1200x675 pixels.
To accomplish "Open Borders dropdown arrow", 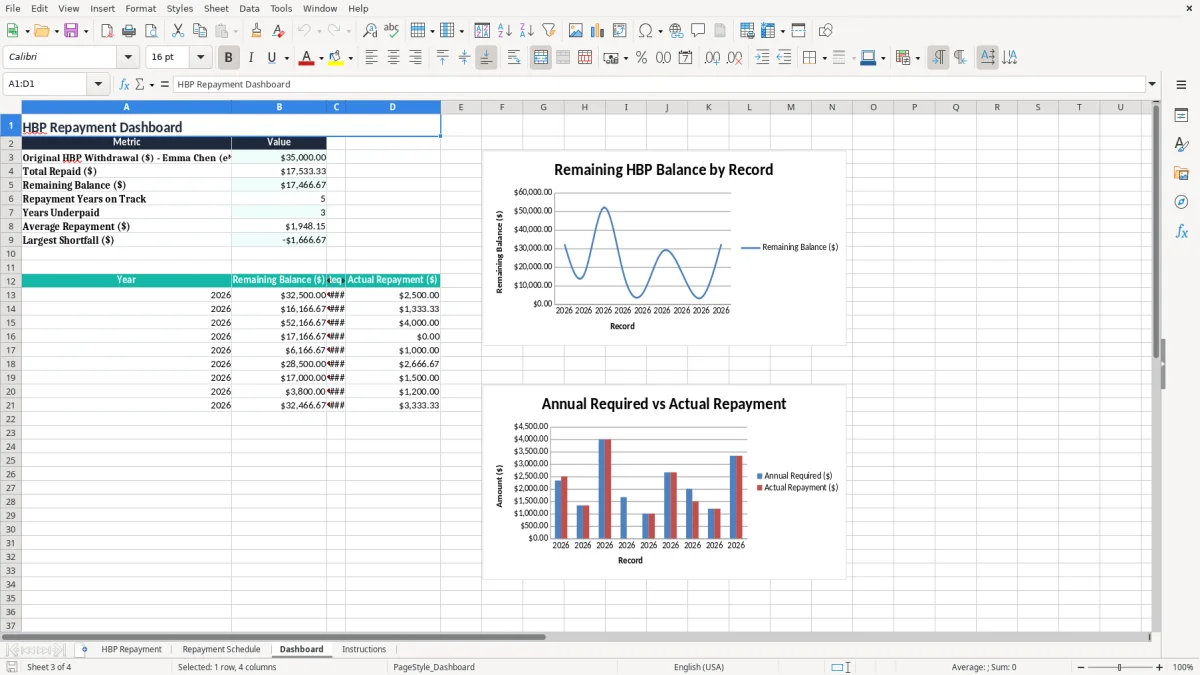I will click(x=824, y=58).
